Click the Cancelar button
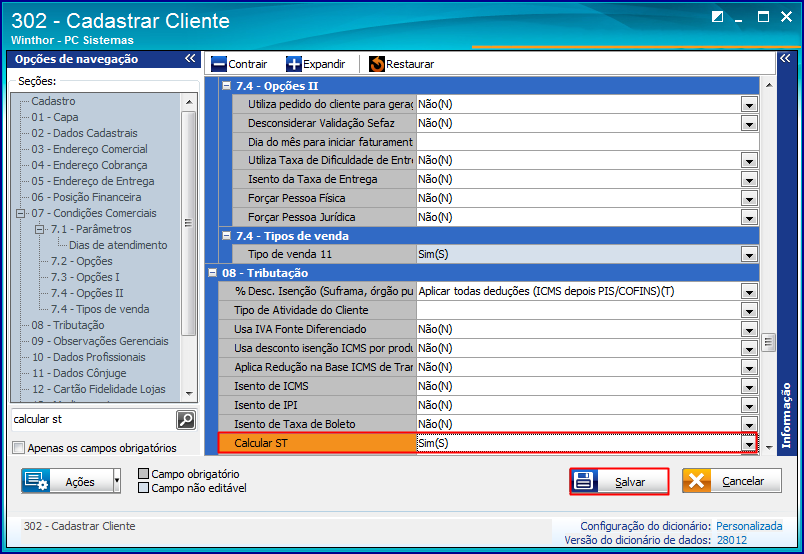Screen dimensions: 804x554 (x=732, y=481)
